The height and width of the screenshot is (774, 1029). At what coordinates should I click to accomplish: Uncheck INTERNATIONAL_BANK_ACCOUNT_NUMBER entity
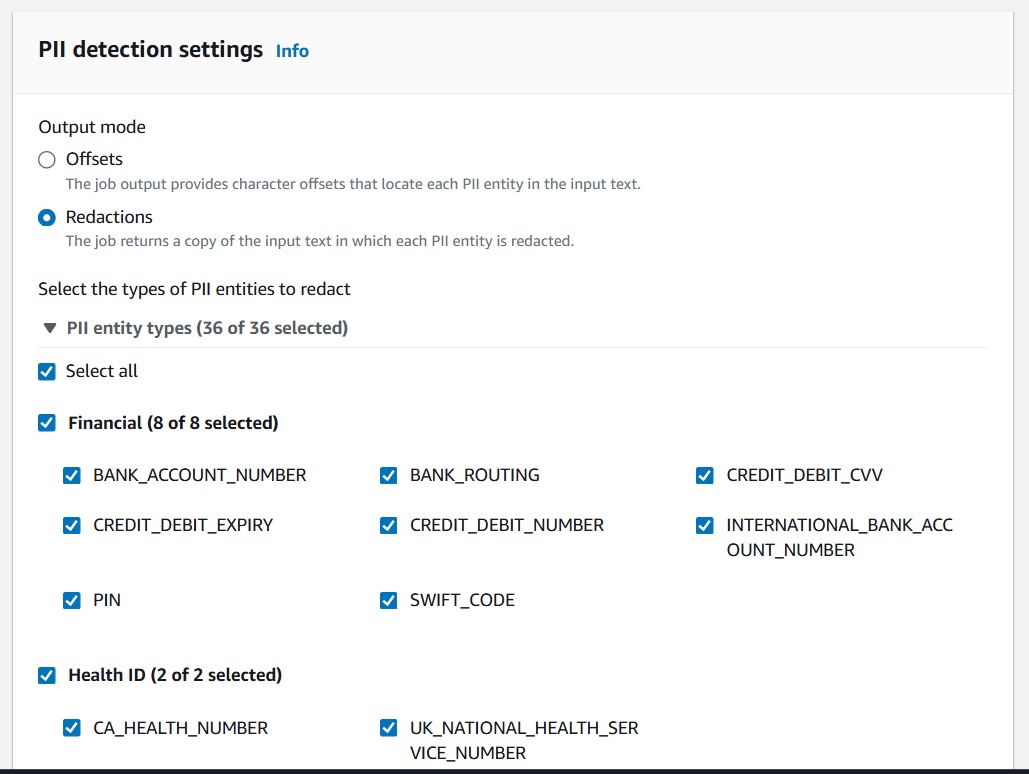pyautogui.click(x=704, y=525)
